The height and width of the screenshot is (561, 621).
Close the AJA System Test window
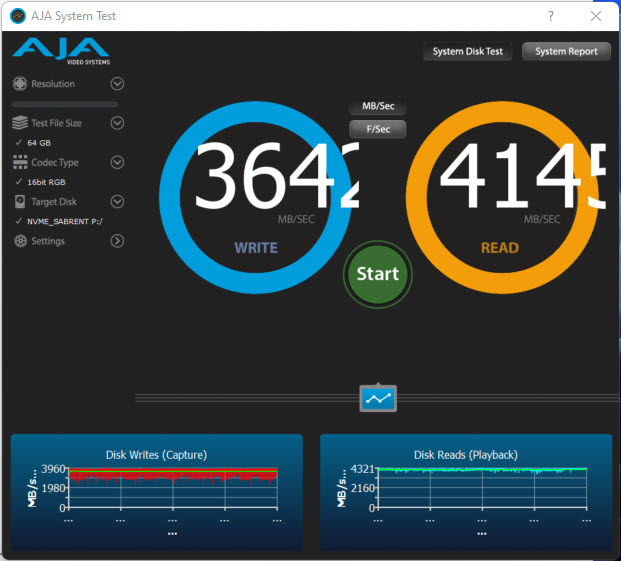click(596, 16)
